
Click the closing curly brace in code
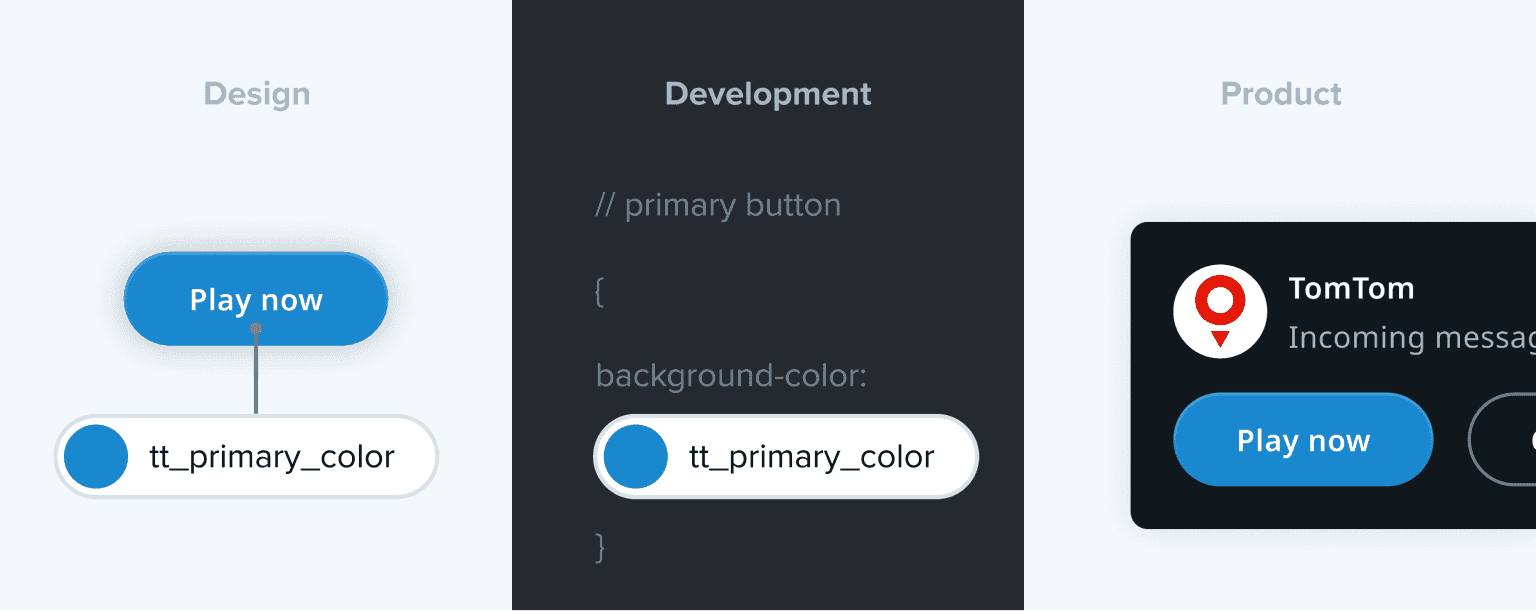[x=600, y=547]
